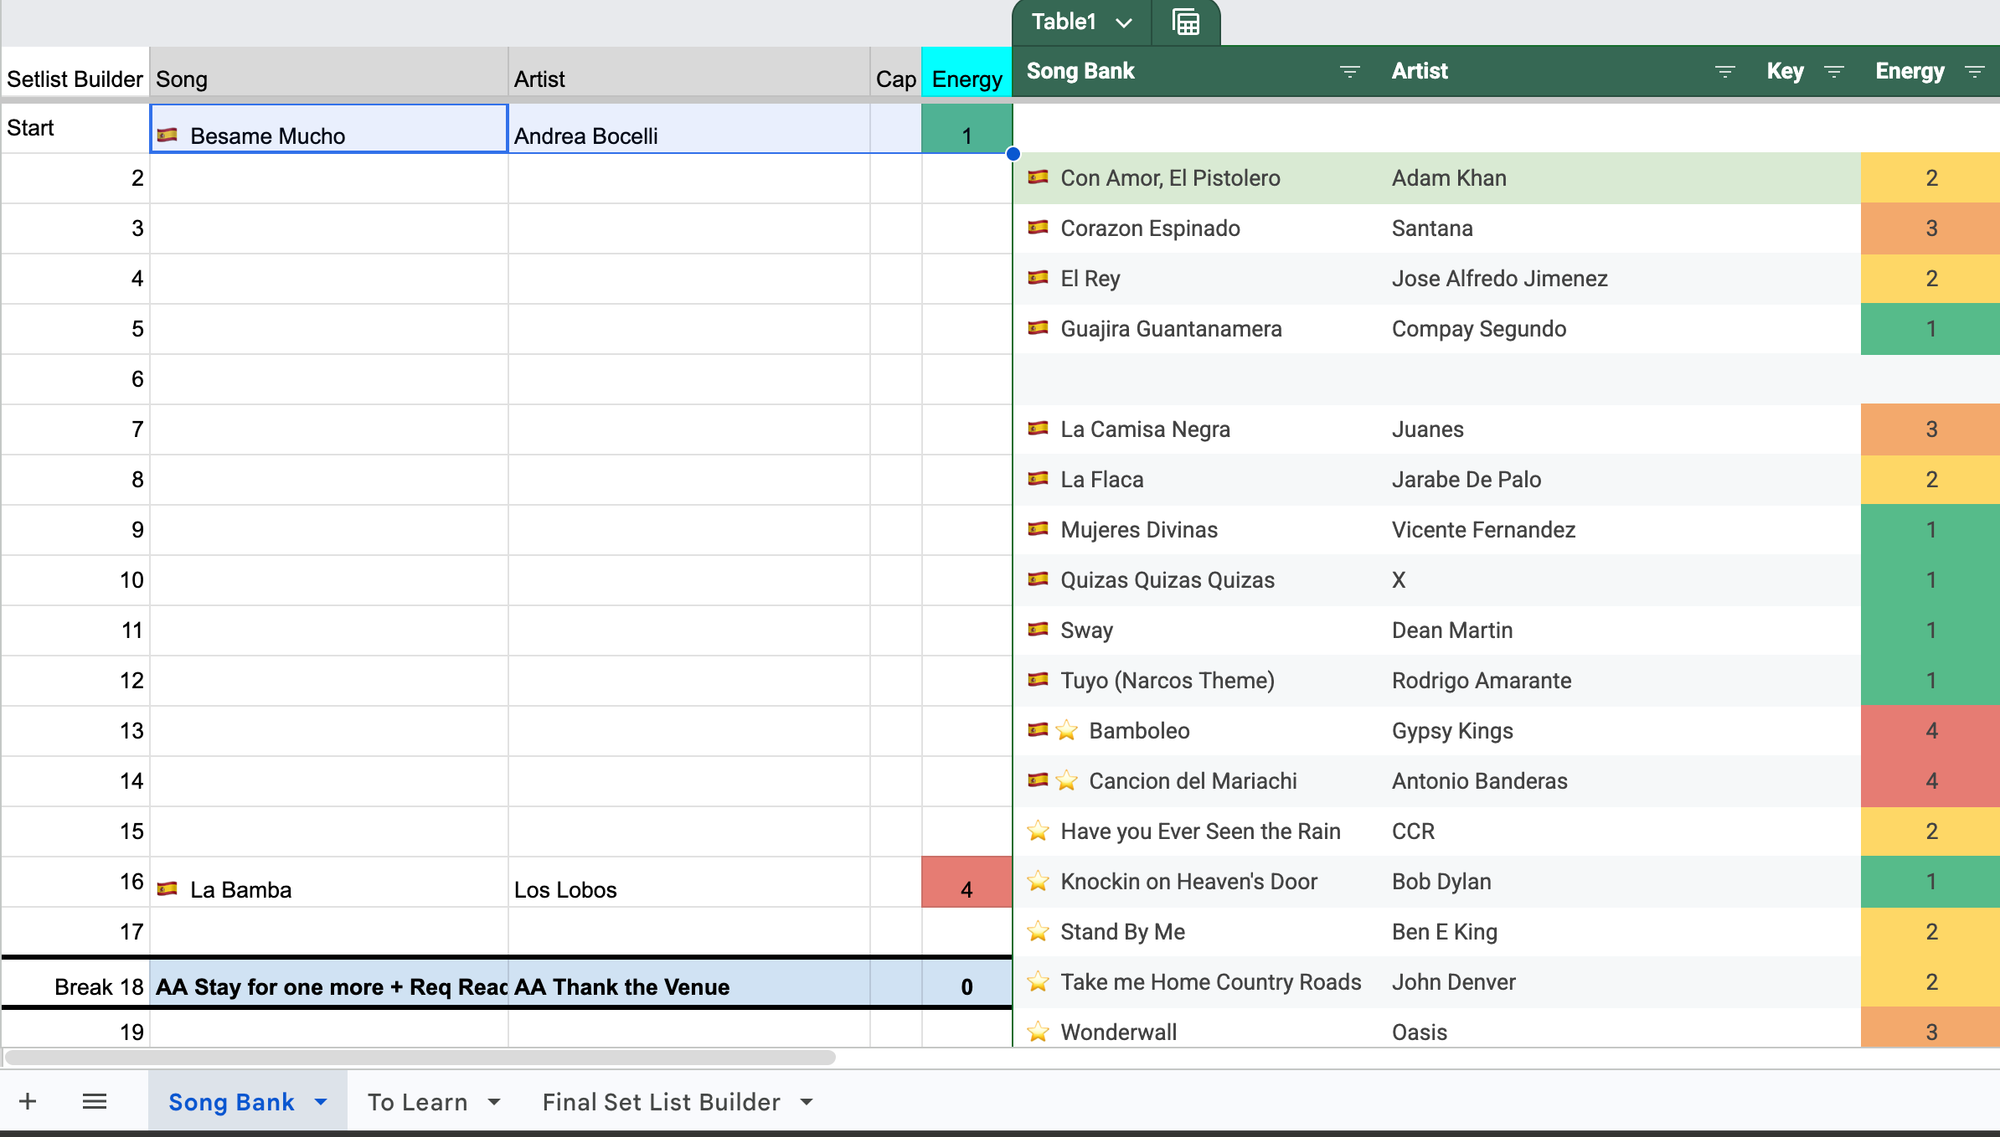Select the Dean Martin artist cell
Screen dimensions: 2000x1137
click(1568, 631)
